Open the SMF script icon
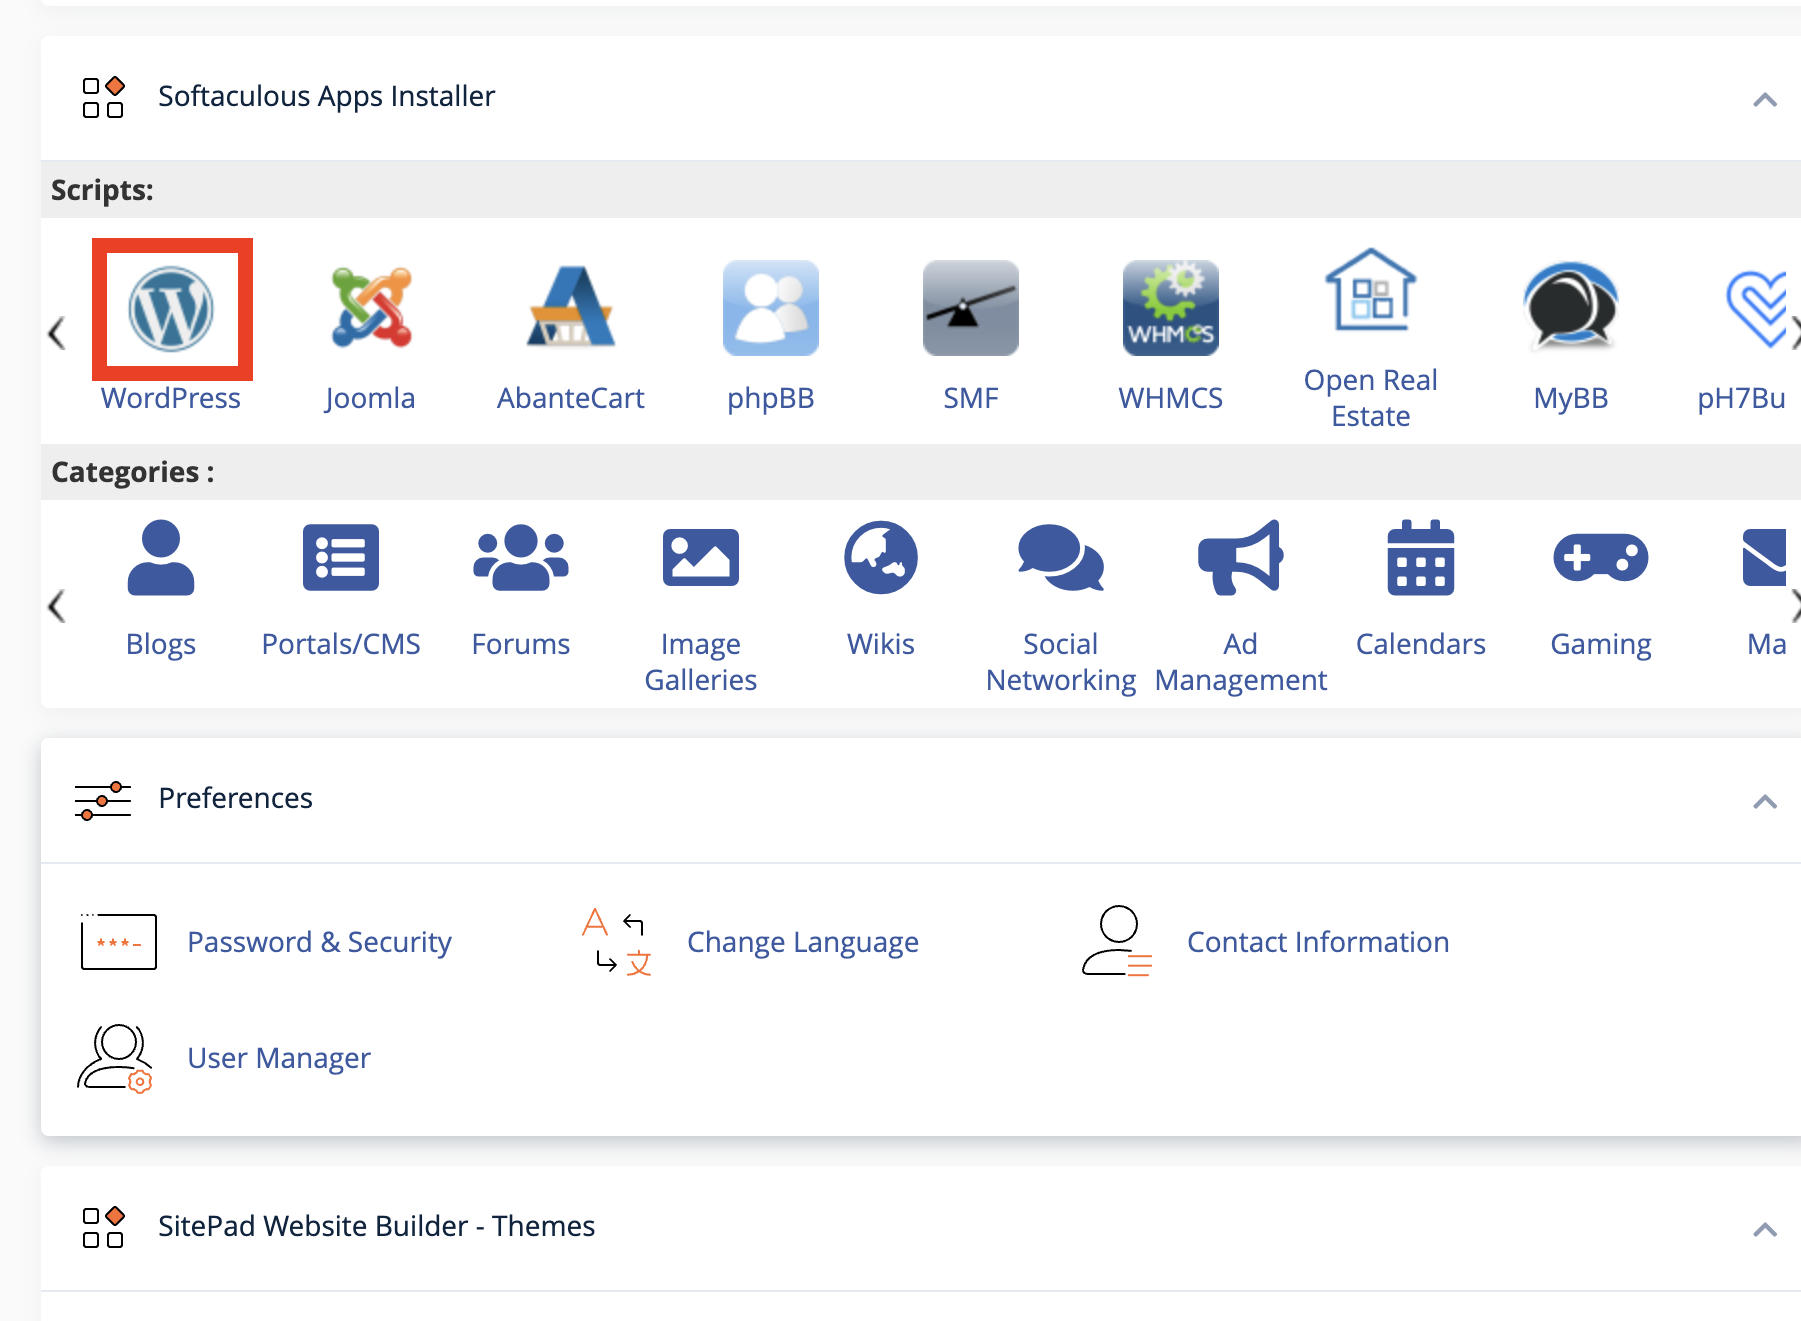The height and width of the screenshot is (1321, 1801). 971,308
